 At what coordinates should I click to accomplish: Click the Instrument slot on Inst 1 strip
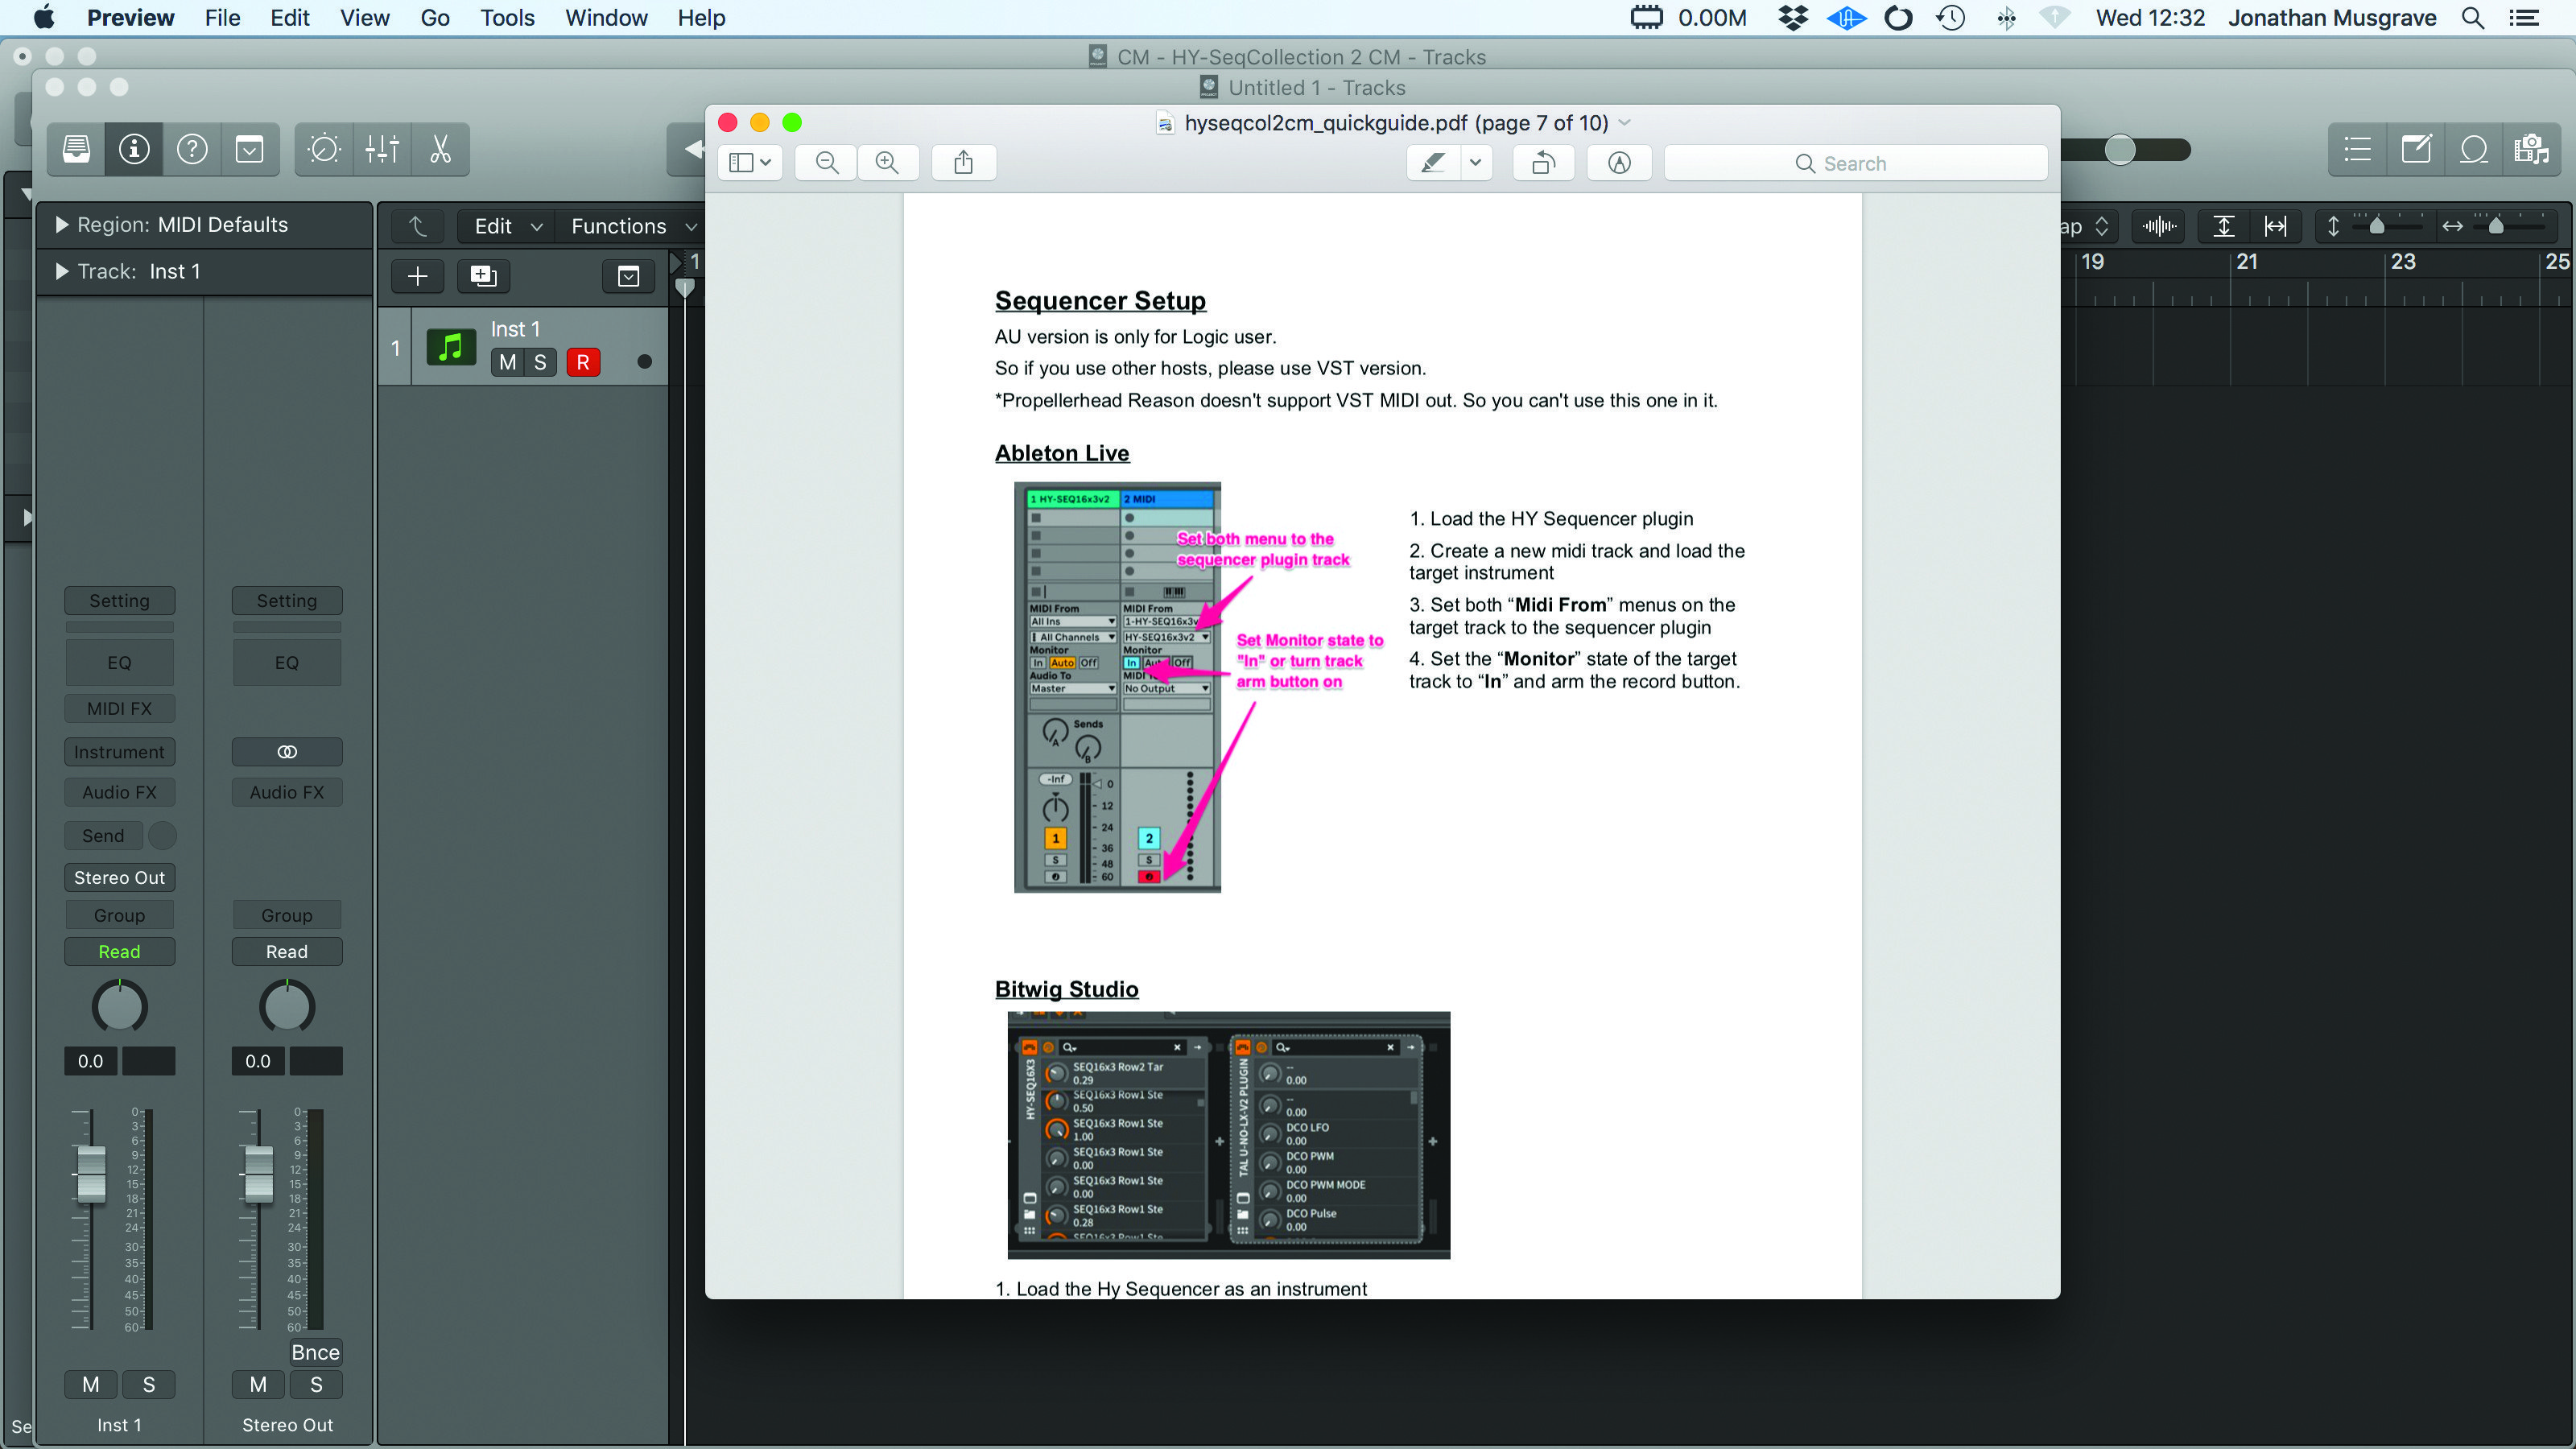tap(119, 752)
